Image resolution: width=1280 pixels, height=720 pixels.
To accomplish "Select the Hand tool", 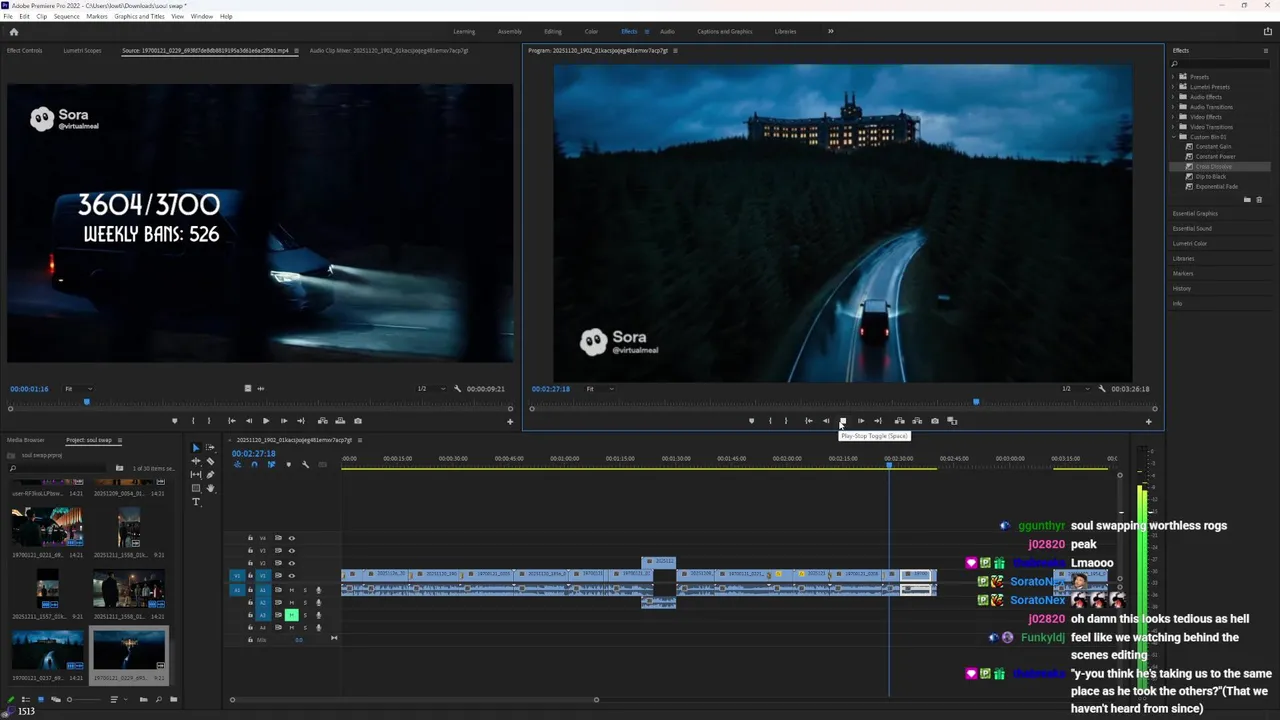I will (x=210, y=488).
